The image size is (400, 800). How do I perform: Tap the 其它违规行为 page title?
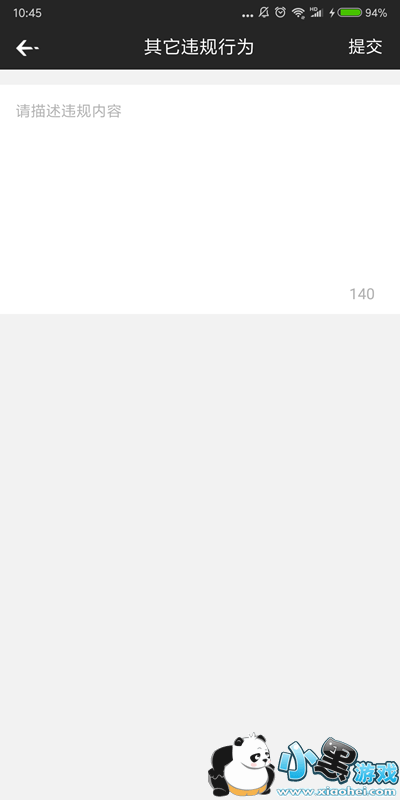(199, 47)
